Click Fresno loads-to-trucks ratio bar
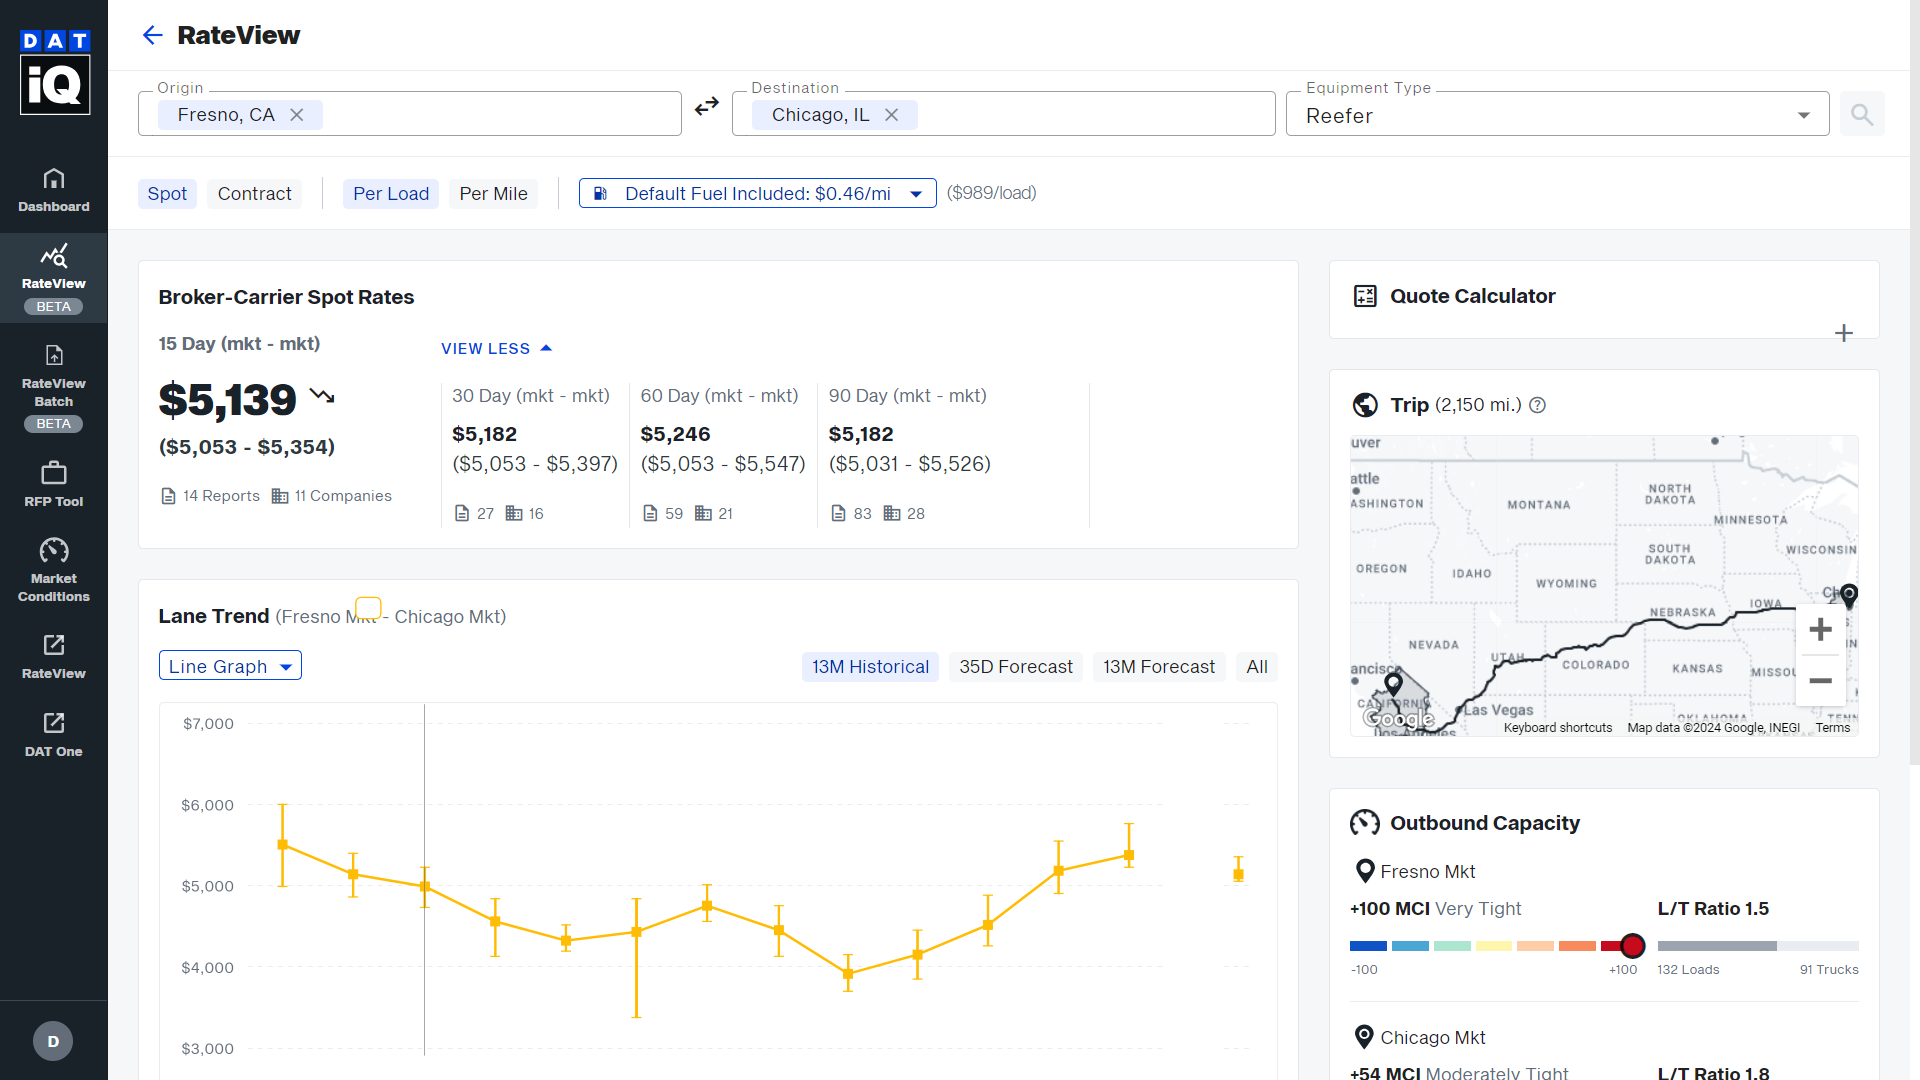The width and height of the screenshot is (1920, 1080). tap(1758, 946)
